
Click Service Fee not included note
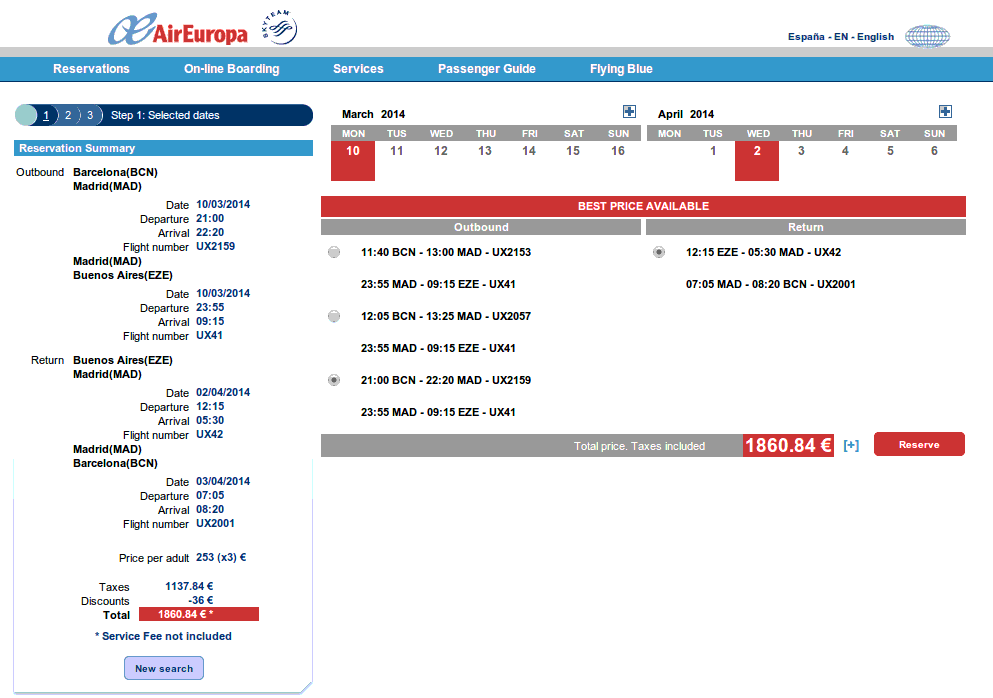pos(163,636)
